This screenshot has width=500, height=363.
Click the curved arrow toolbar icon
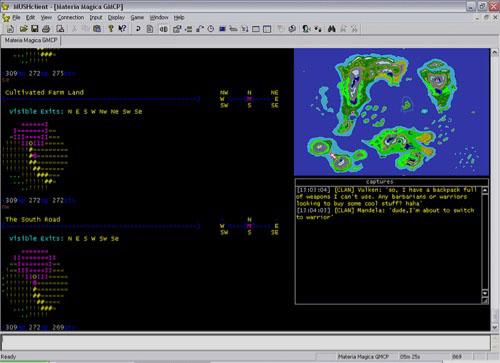(138, 29)
